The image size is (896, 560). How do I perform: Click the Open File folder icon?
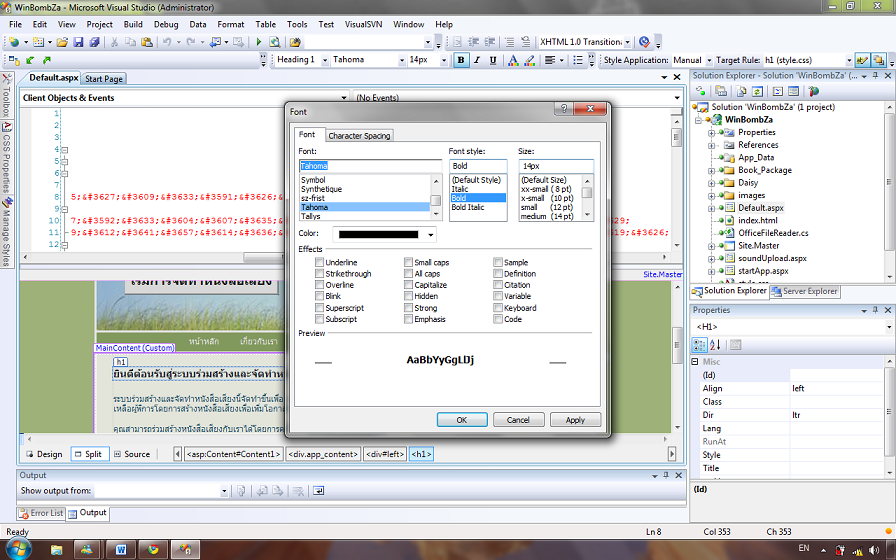point(62,42)
